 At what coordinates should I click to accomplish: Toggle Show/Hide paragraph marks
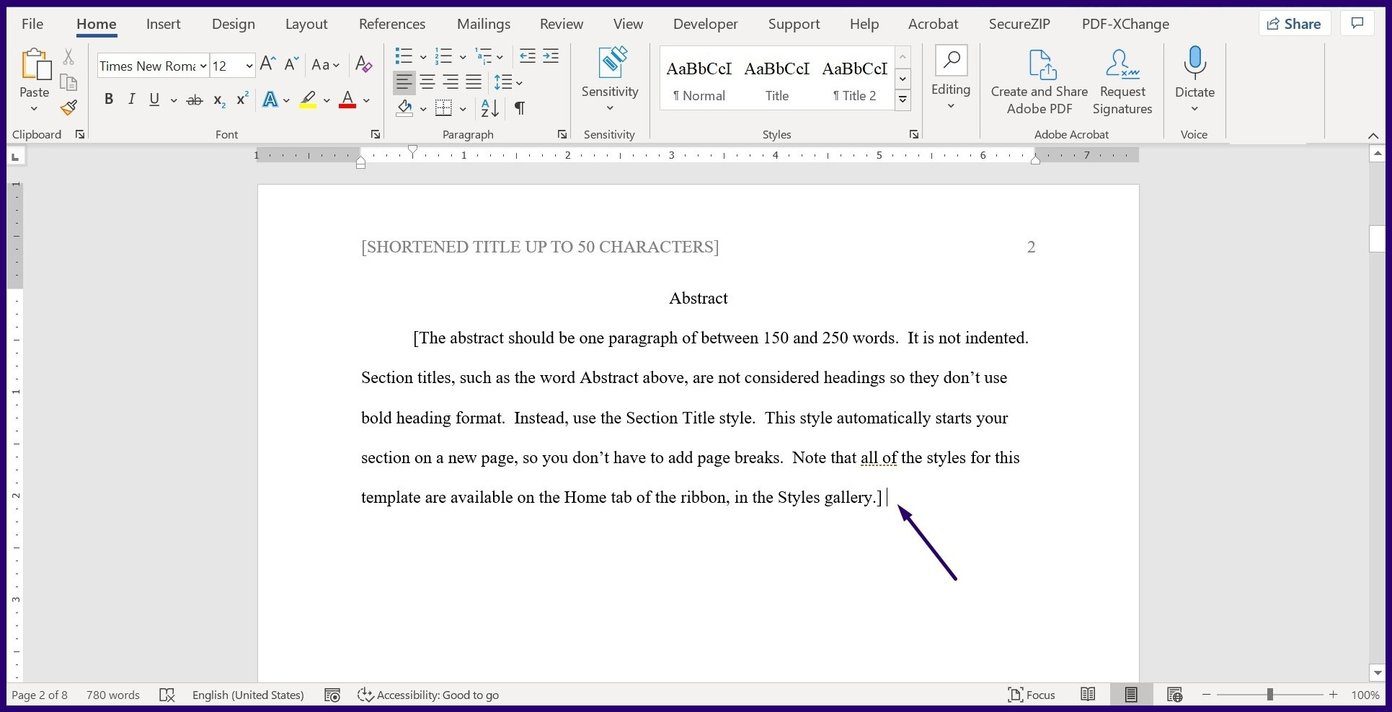(519, 108)
